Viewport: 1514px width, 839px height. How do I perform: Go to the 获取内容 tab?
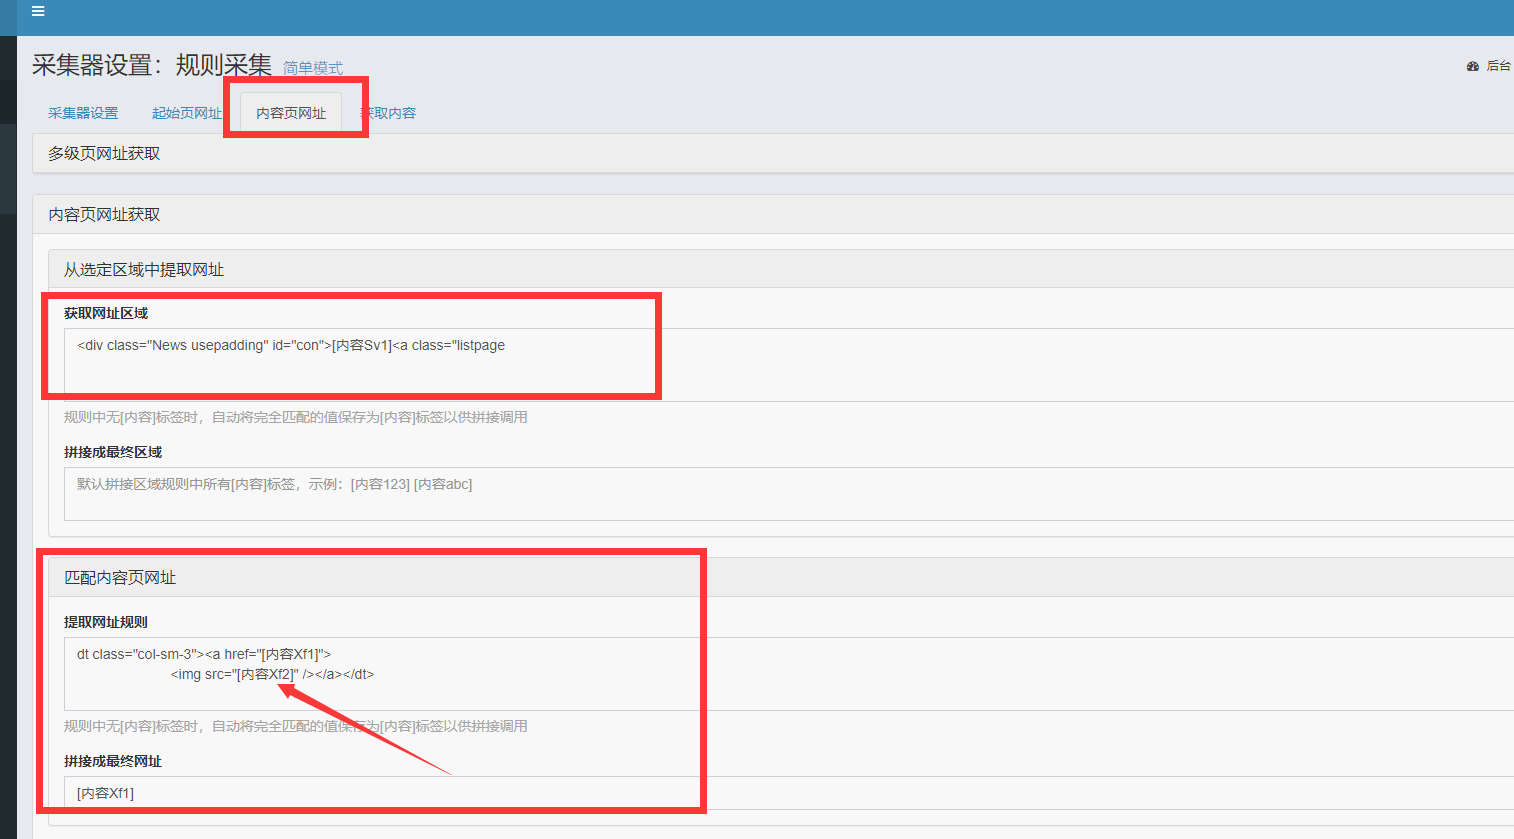390,113
